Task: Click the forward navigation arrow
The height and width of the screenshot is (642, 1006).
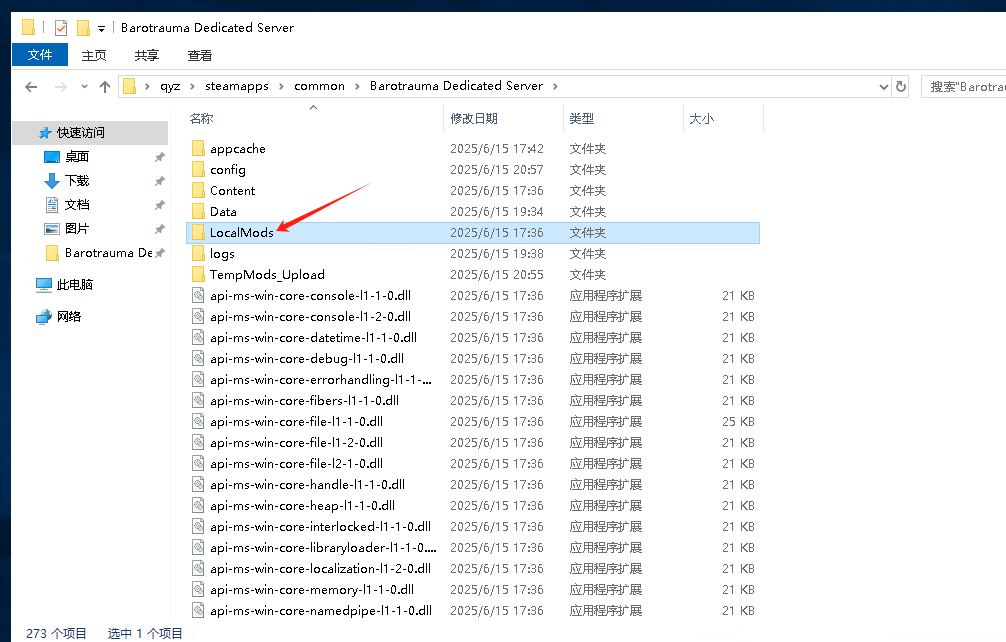Action: (60, 87)
